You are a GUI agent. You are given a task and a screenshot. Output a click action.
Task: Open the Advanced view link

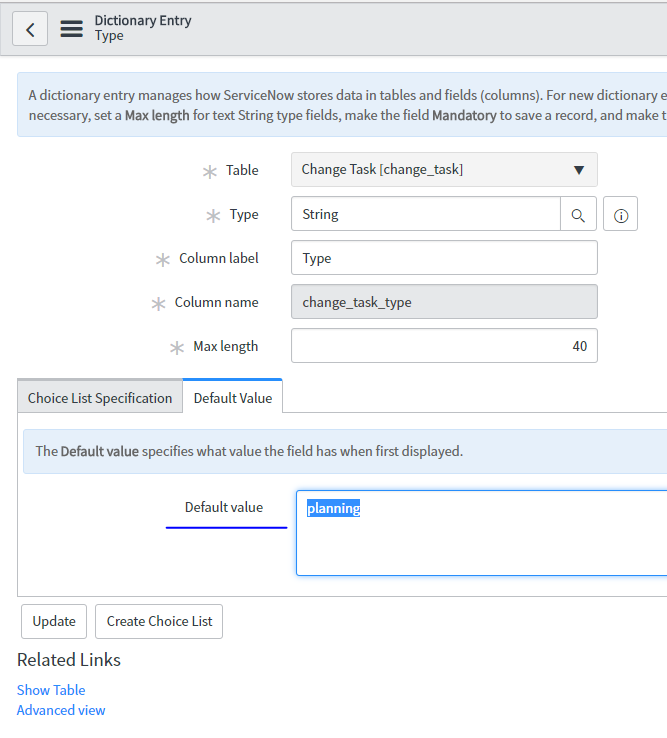pyautogui.click(x=61, y=710)
